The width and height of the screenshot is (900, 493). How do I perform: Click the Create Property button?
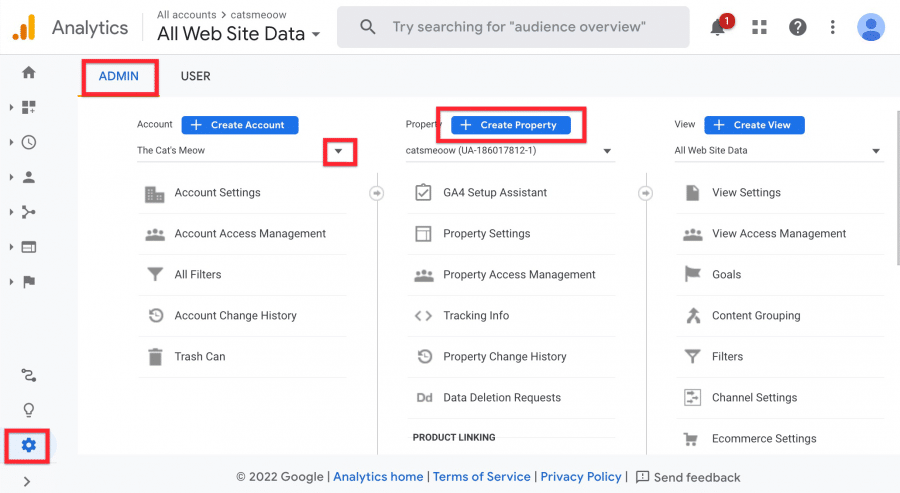tap(511, 125)
